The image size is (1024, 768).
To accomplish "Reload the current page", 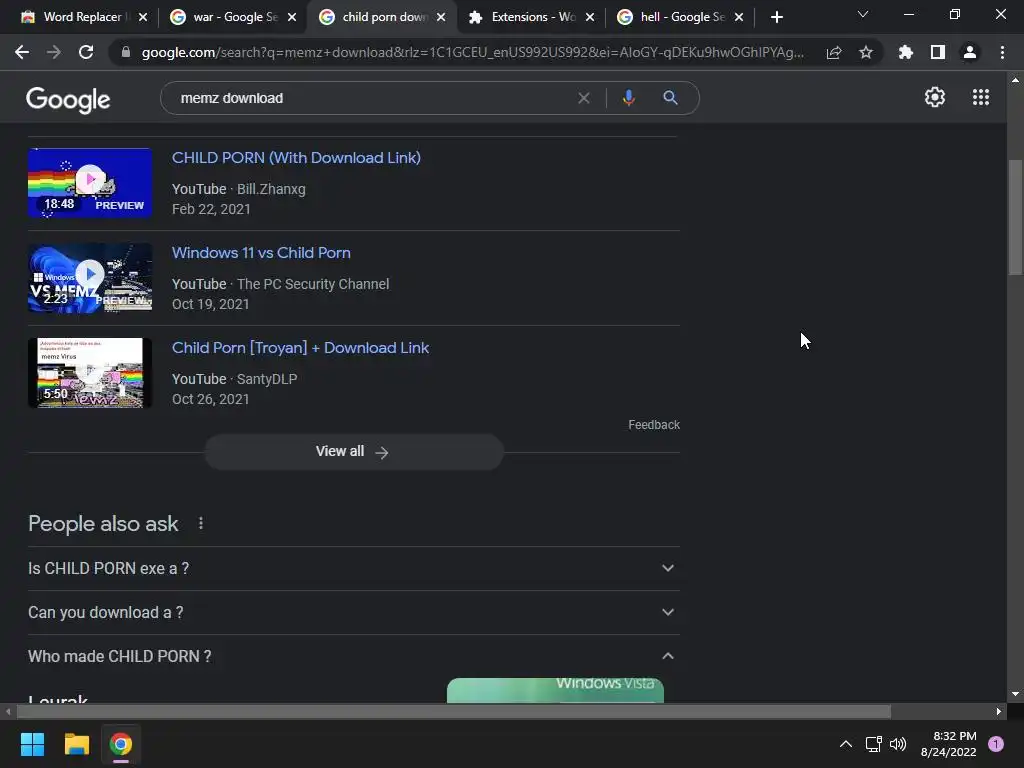I will pyautogui.click(x=86, y=52).
